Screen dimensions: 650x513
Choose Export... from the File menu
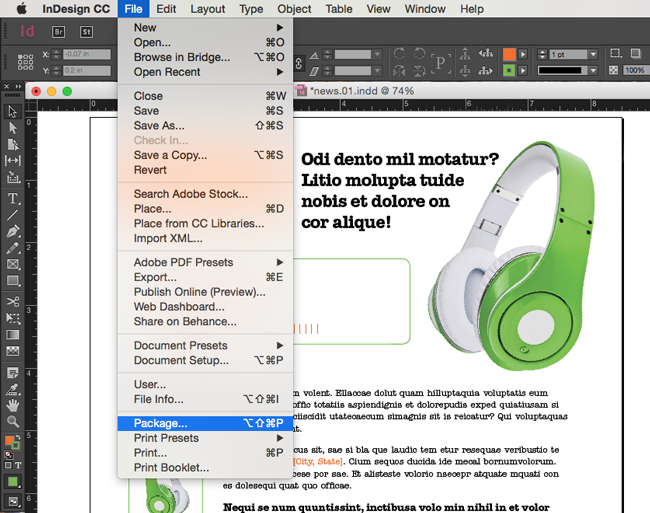[x=205, y=277]
